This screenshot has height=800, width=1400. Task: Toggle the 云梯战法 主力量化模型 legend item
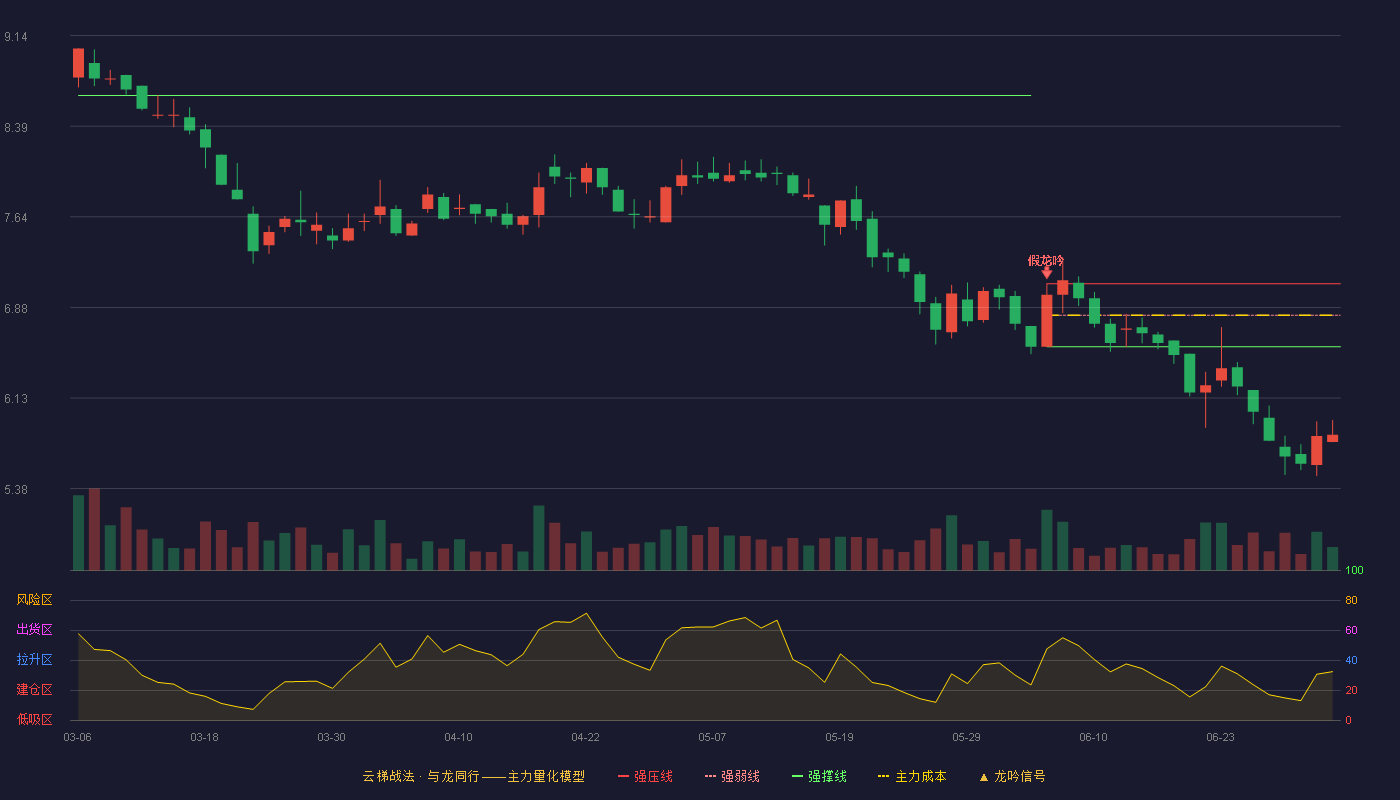pyautogui.click(x=473, y=776)
